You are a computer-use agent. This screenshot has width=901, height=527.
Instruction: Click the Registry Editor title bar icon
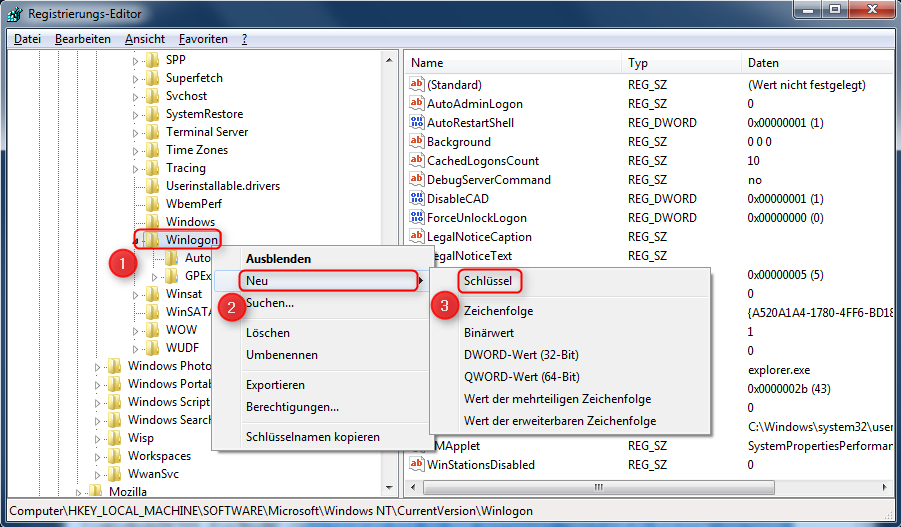pyautogui.click(x=15, y=14)
